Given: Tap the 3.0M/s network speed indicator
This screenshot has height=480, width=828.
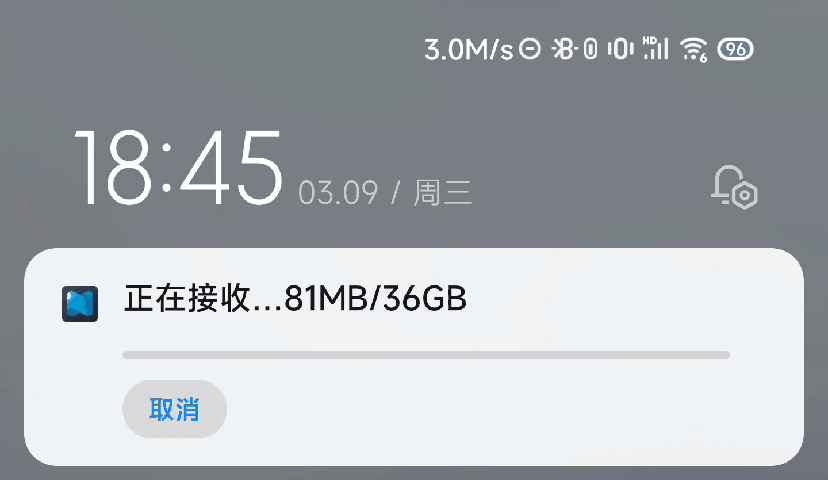Looking at the screenshot, I should pos(468,50).
